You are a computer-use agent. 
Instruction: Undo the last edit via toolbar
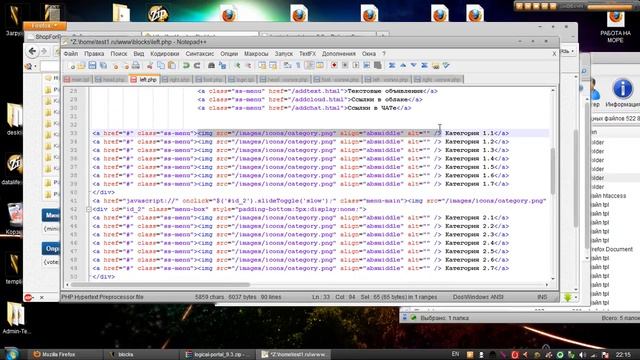(x=186, y=66)
